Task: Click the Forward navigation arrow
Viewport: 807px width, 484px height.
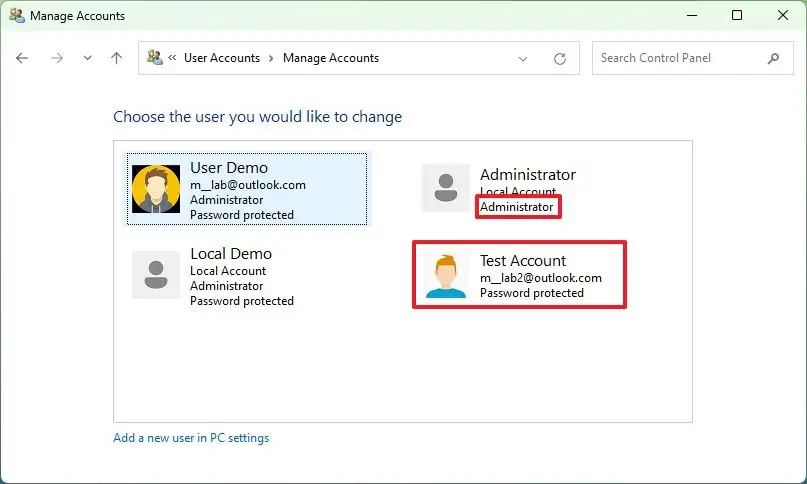Action: coord(57,58)
